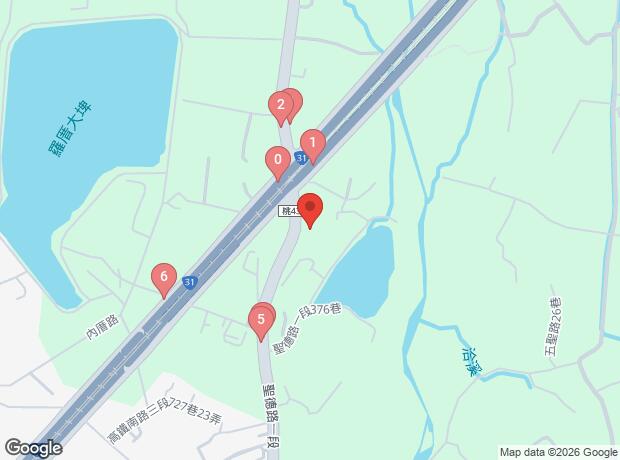This screenshot has width=620, height=460.
Task: Click the 高鐵南路三段727巷23弄 label
Action: [164, 419]
